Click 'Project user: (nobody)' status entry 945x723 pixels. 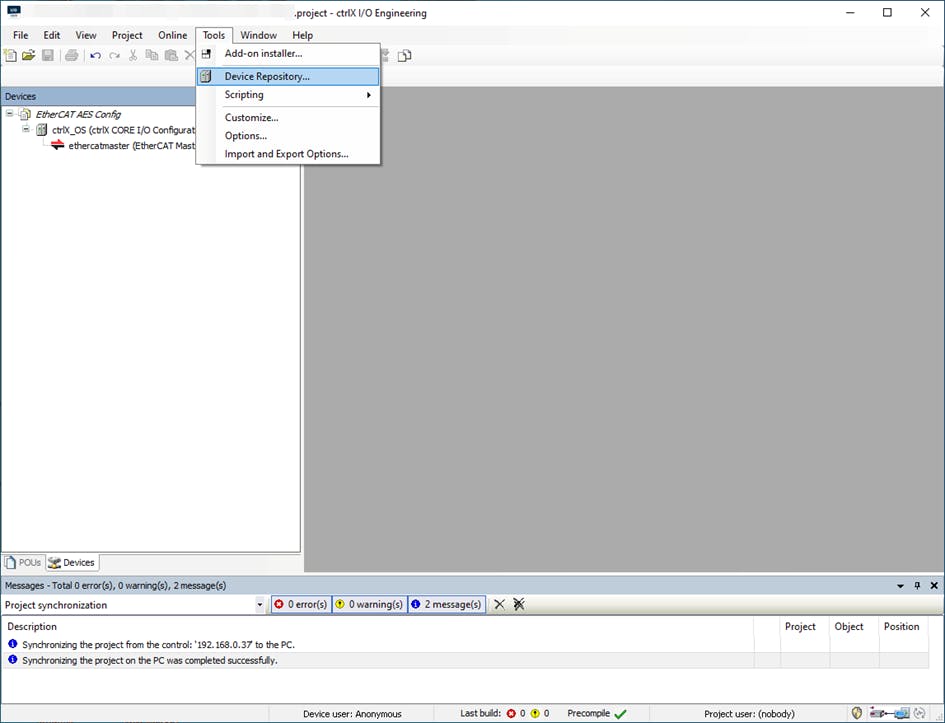(x=749, y=714)
